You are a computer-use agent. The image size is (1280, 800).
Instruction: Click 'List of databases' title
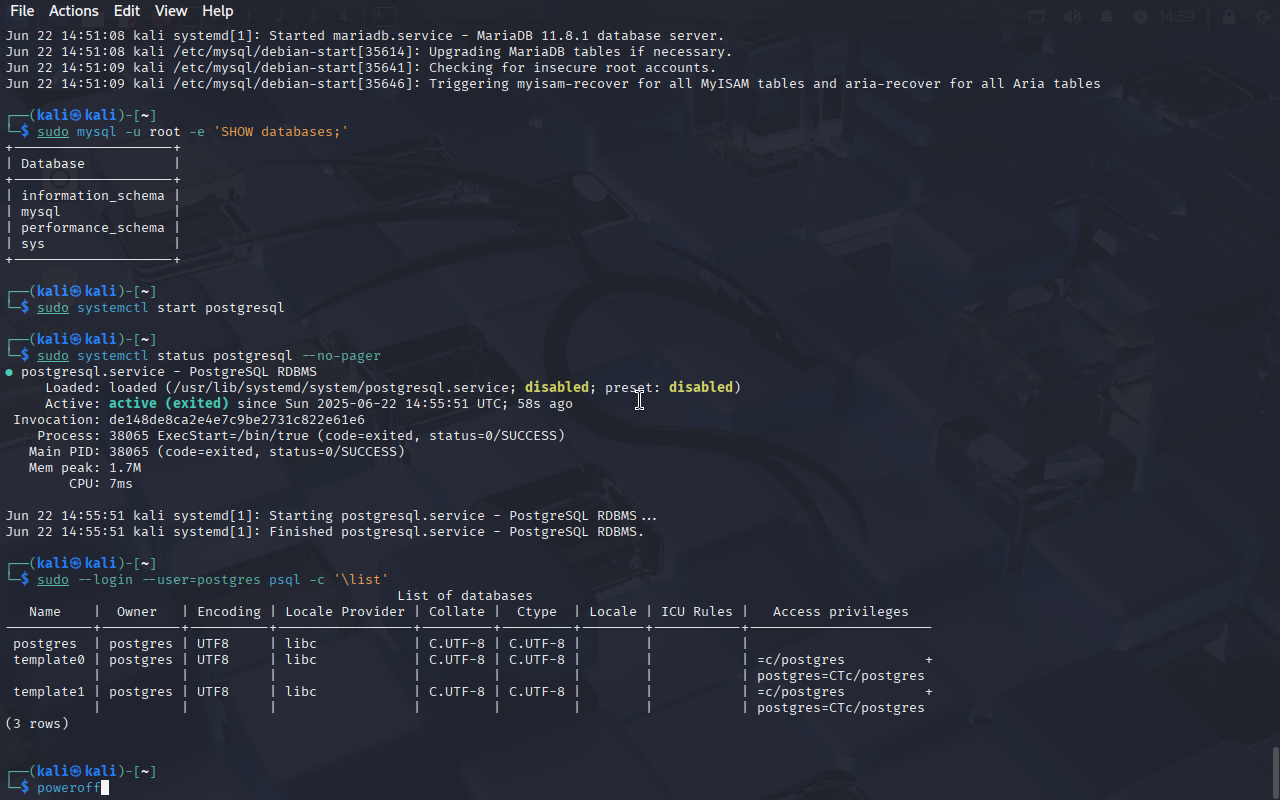click(x=465, y=596)
